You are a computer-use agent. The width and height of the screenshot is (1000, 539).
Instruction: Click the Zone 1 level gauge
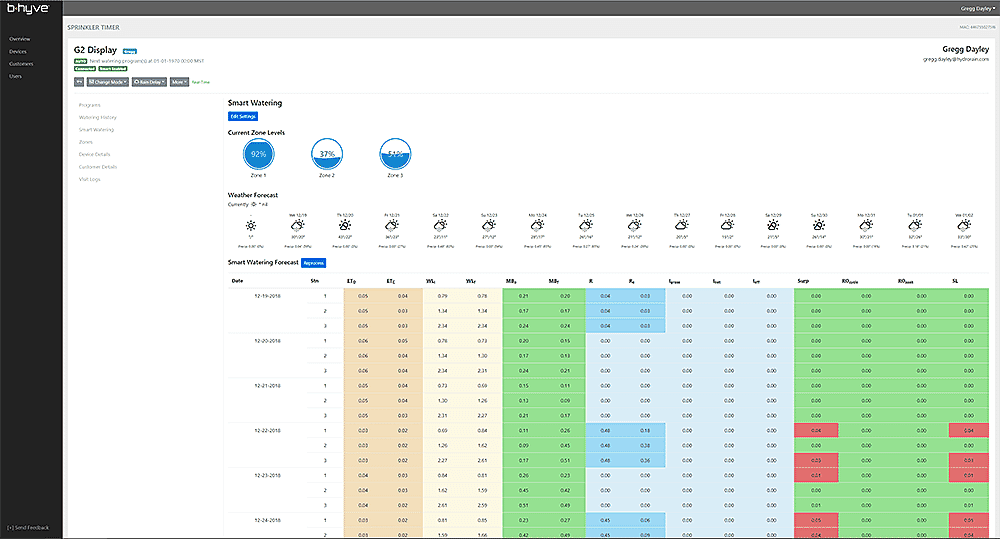258,154
